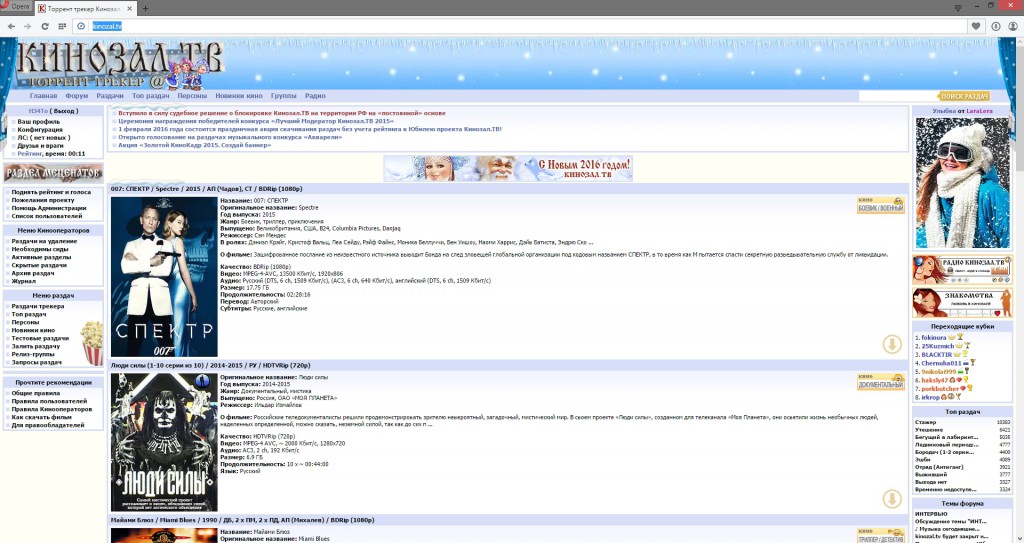This screenshot has height=543, width=1024.
Task: Click the Поиск раздач search button
Action: pos(964,96)
